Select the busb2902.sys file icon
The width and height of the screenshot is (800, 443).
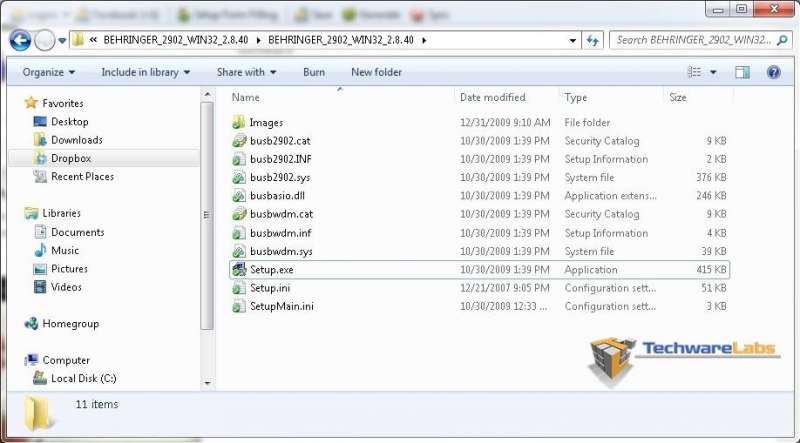[239, 178]
